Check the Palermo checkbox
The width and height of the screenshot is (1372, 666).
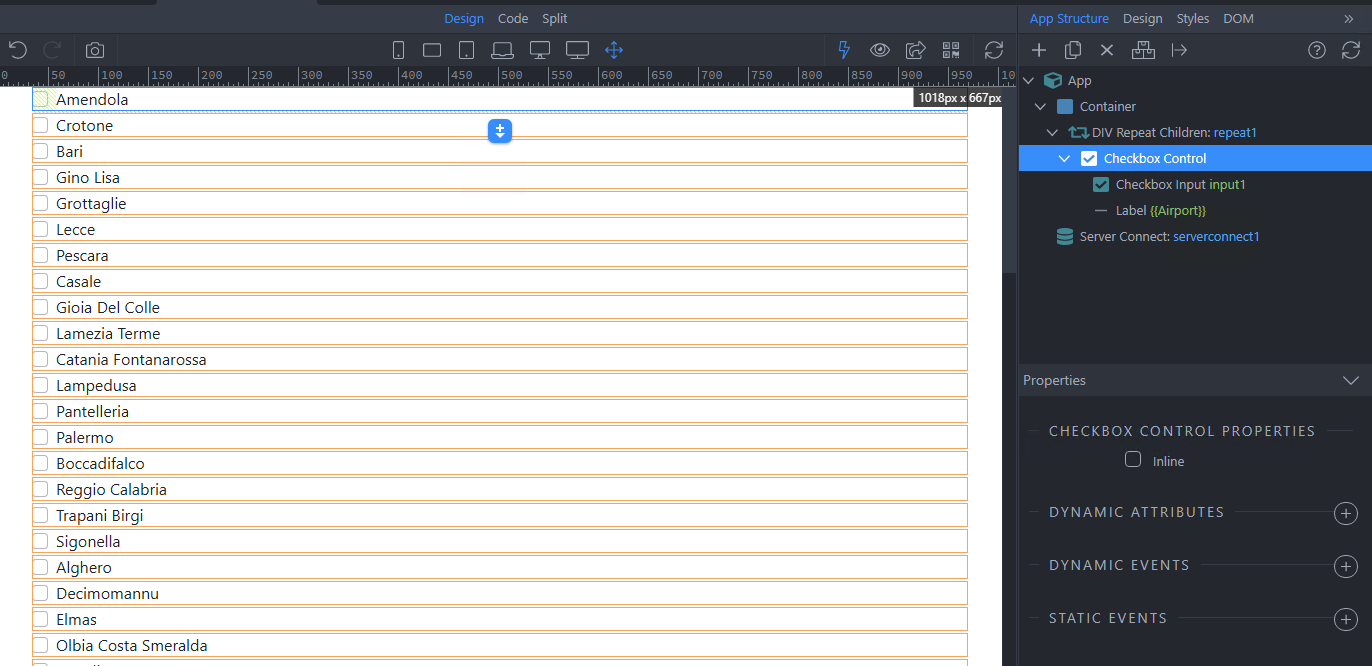(41, 437)
